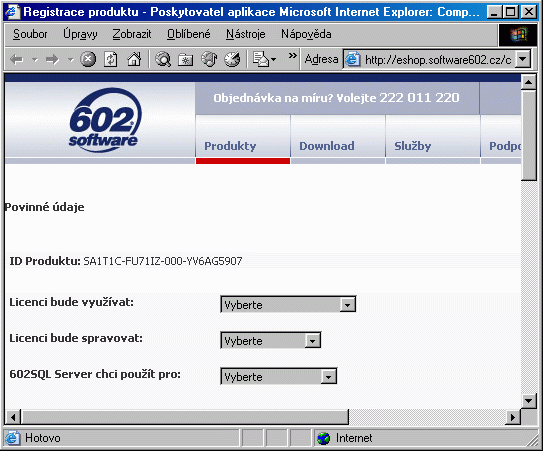Click the vertical scrollbar up arrow
The width and height of the screenshot is (543, 451).
point(528,82)
